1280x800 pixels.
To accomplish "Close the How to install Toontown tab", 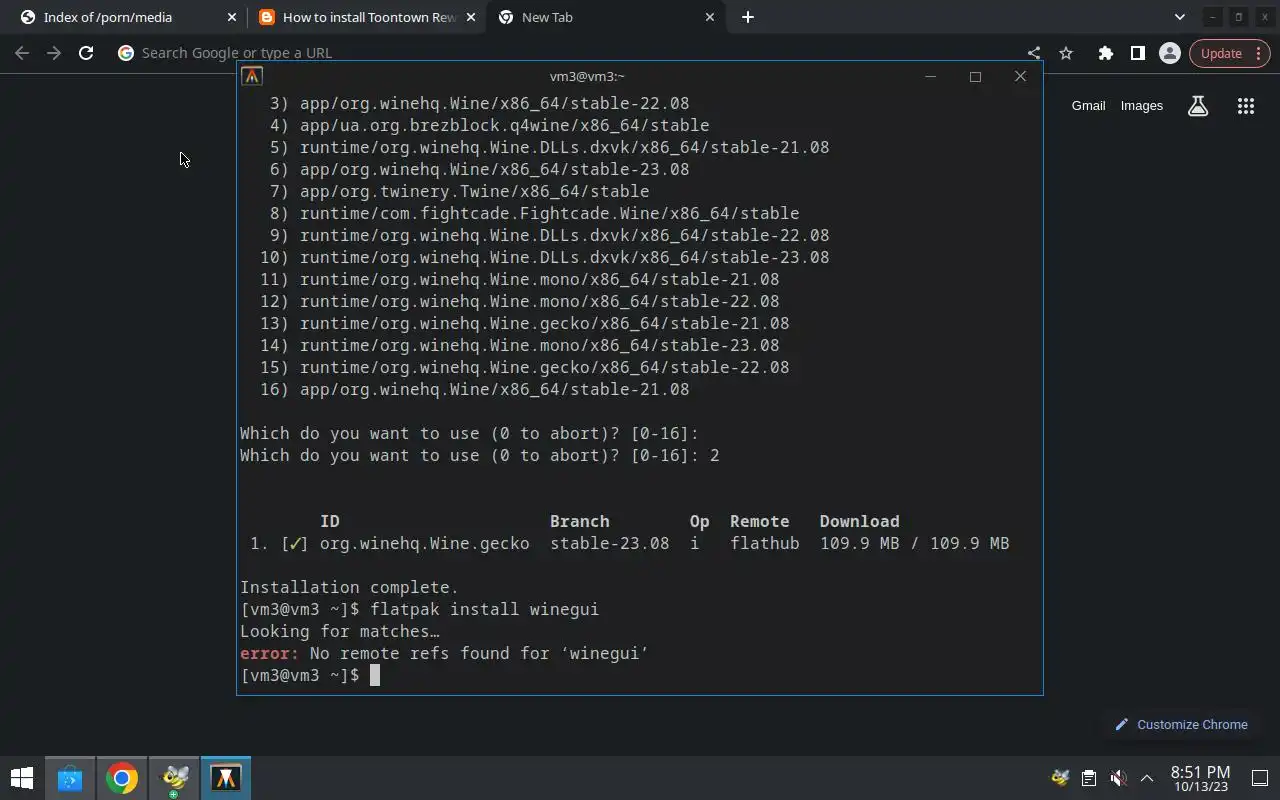I will tap(471, 17).
